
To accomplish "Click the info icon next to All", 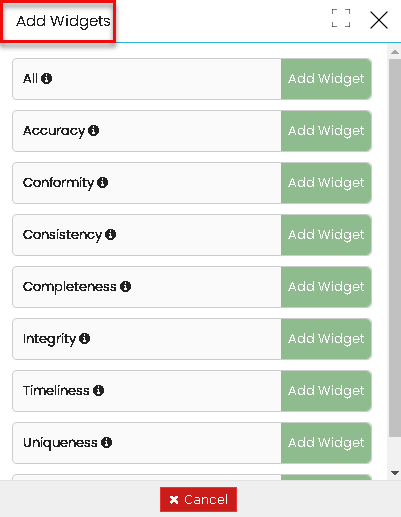I will 46,79.
